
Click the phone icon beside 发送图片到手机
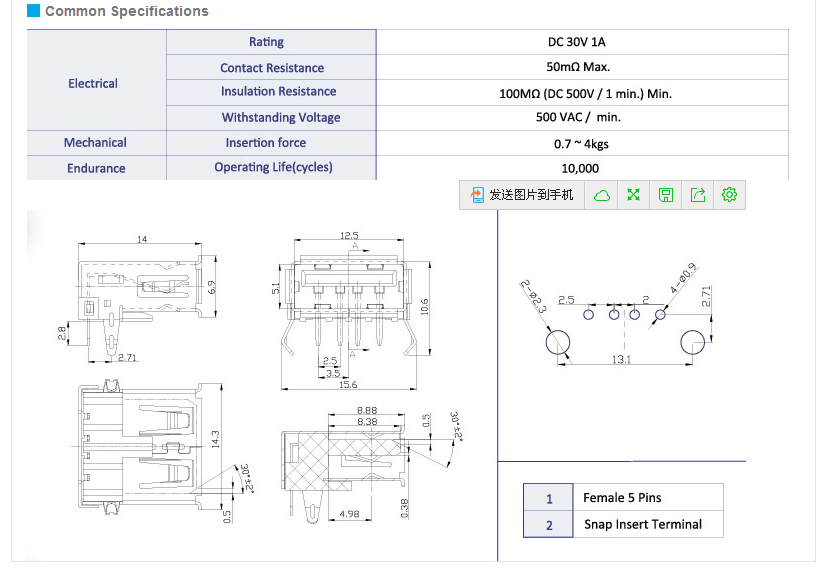[477, 195]
